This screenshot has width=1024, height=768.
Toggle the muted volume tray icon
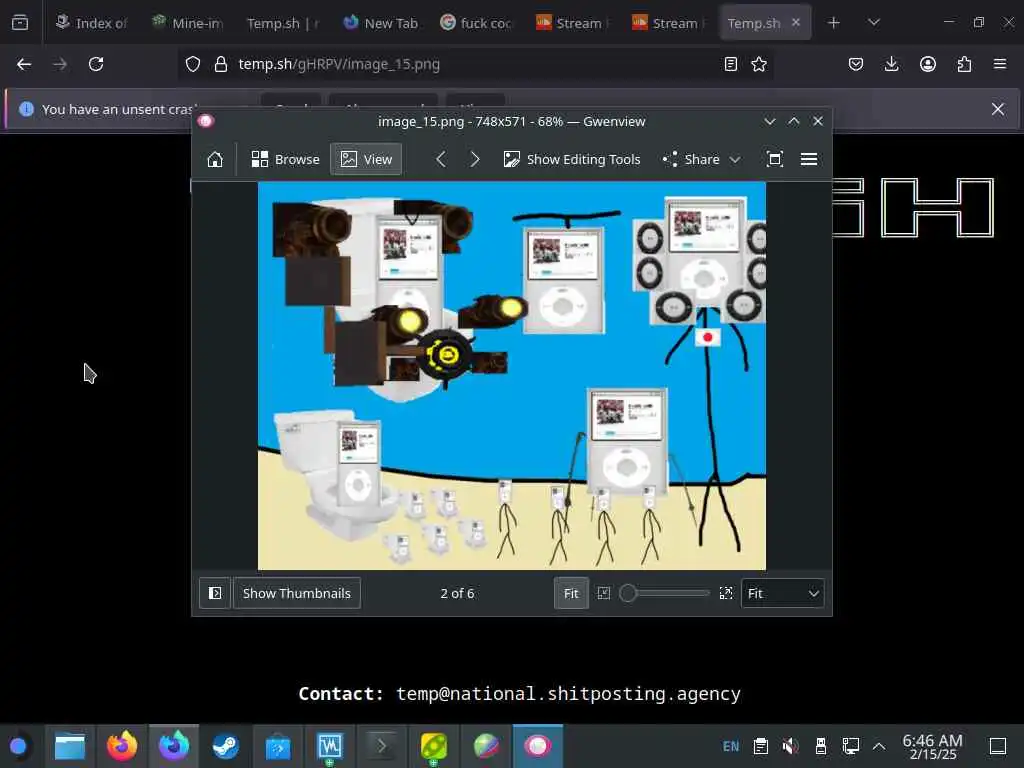(x=790, y=746)
